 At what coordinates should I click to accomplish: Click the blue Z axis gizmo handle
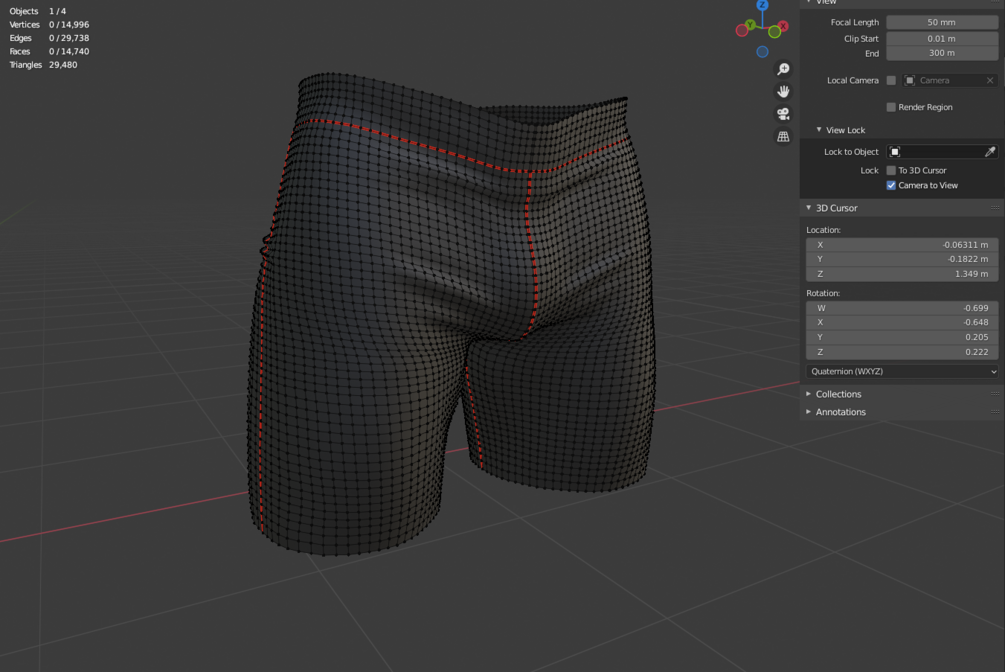pyautogui.click(x=762, y=5)
